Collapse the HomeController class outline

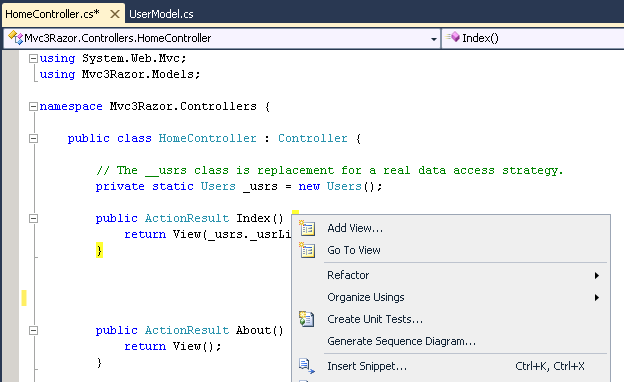33,138
